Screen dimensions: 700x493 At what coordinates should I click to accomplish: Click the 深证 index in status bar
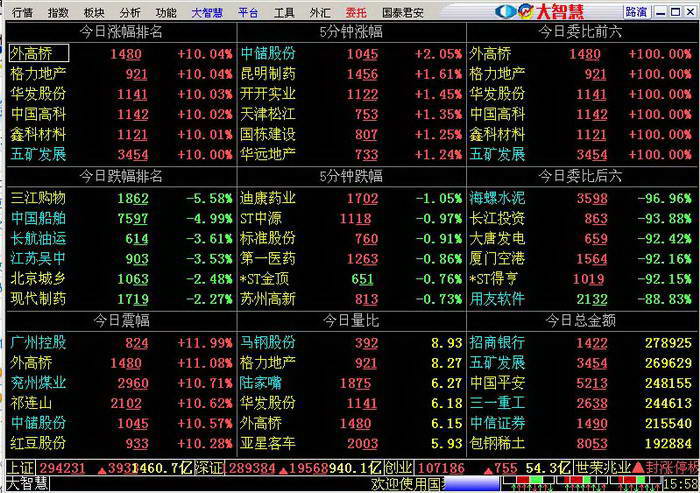click(x=209, y=468)
